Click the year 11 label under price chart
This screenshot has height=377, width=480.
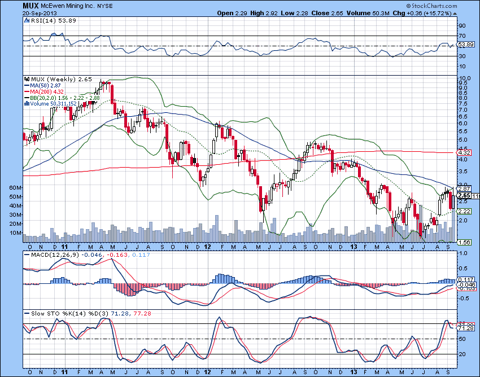point(65,247)
